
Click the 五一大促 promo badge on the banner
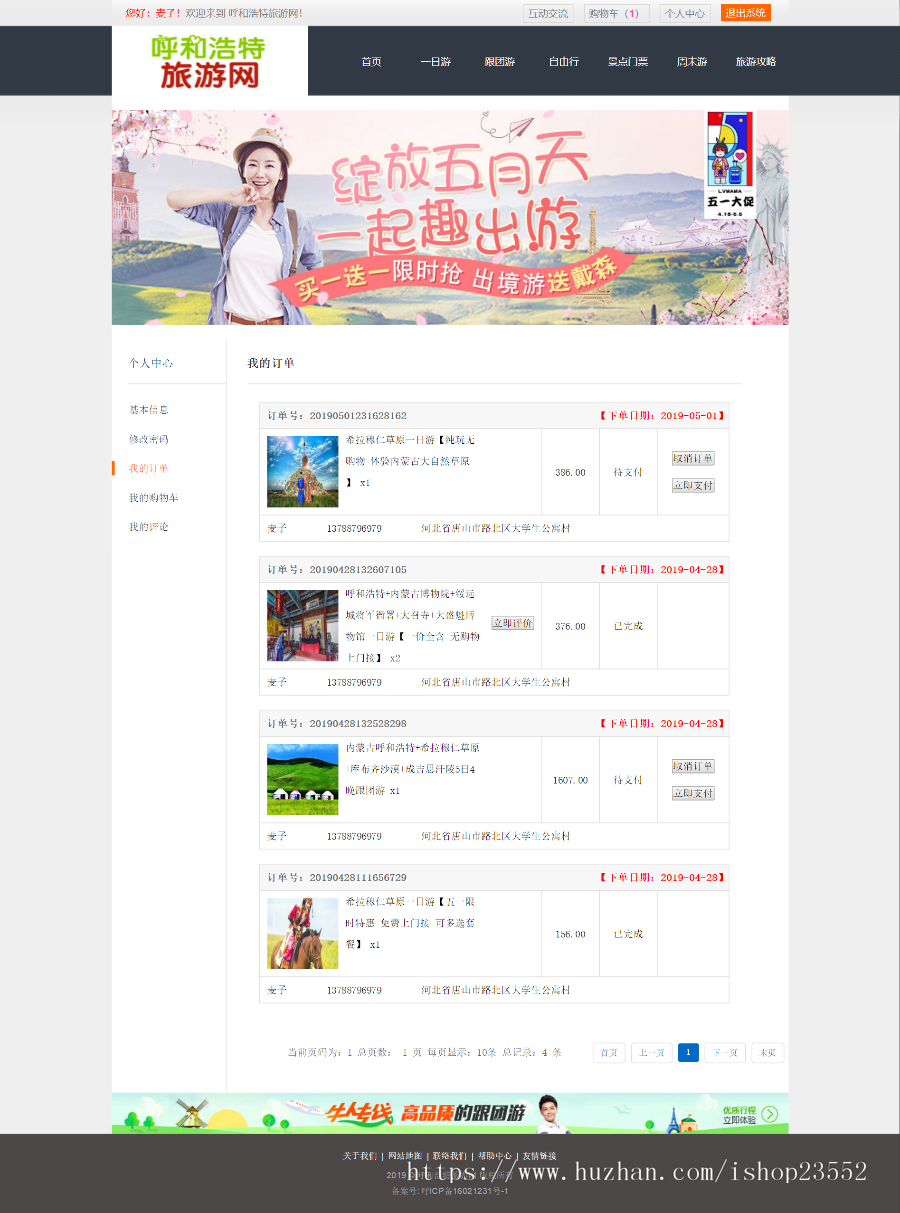tap(728, 165)
